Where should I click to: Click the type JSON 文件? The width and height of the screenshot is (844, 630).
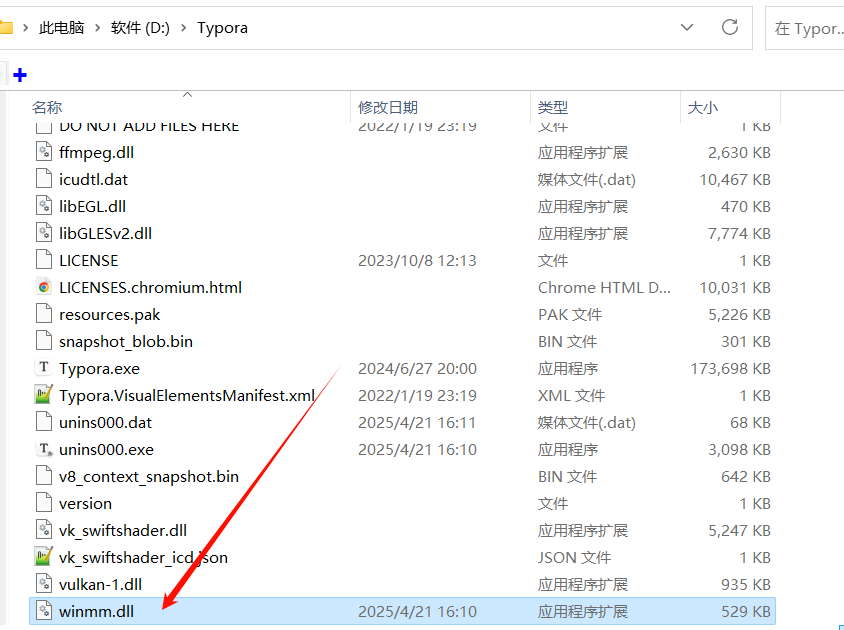pos(574,557)
